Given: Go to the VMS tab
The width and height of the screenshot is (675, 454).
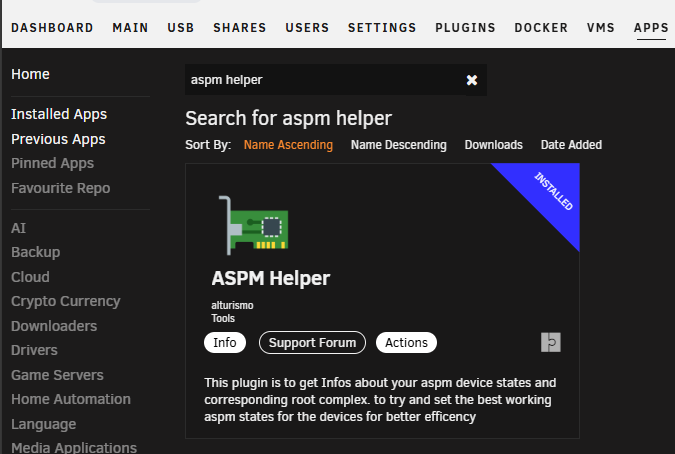Looking at the screenshot, I should point(601,28).
